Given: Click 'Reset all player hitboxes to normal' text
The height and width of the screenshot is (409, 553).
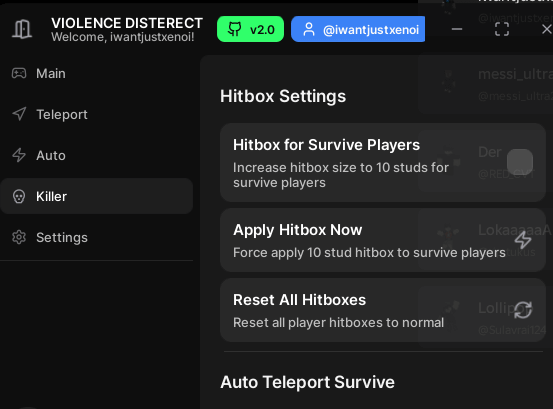Looking at the screenshot, I should tap(338, 323).
